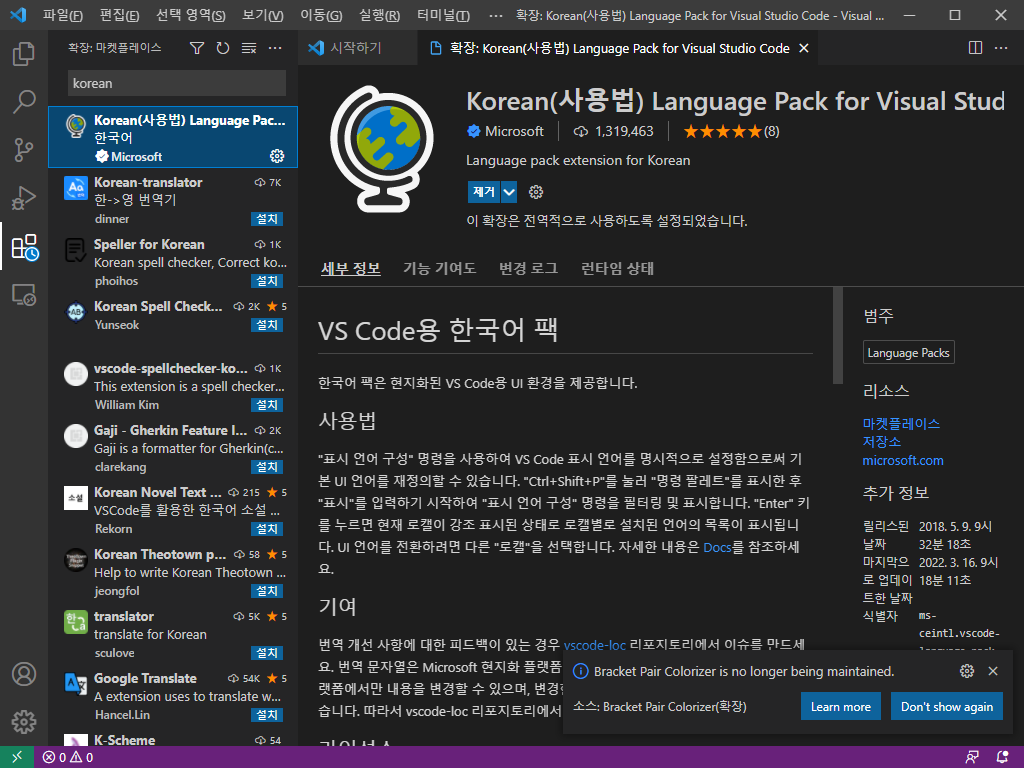Click Don't show again button

tap(947, 707)
